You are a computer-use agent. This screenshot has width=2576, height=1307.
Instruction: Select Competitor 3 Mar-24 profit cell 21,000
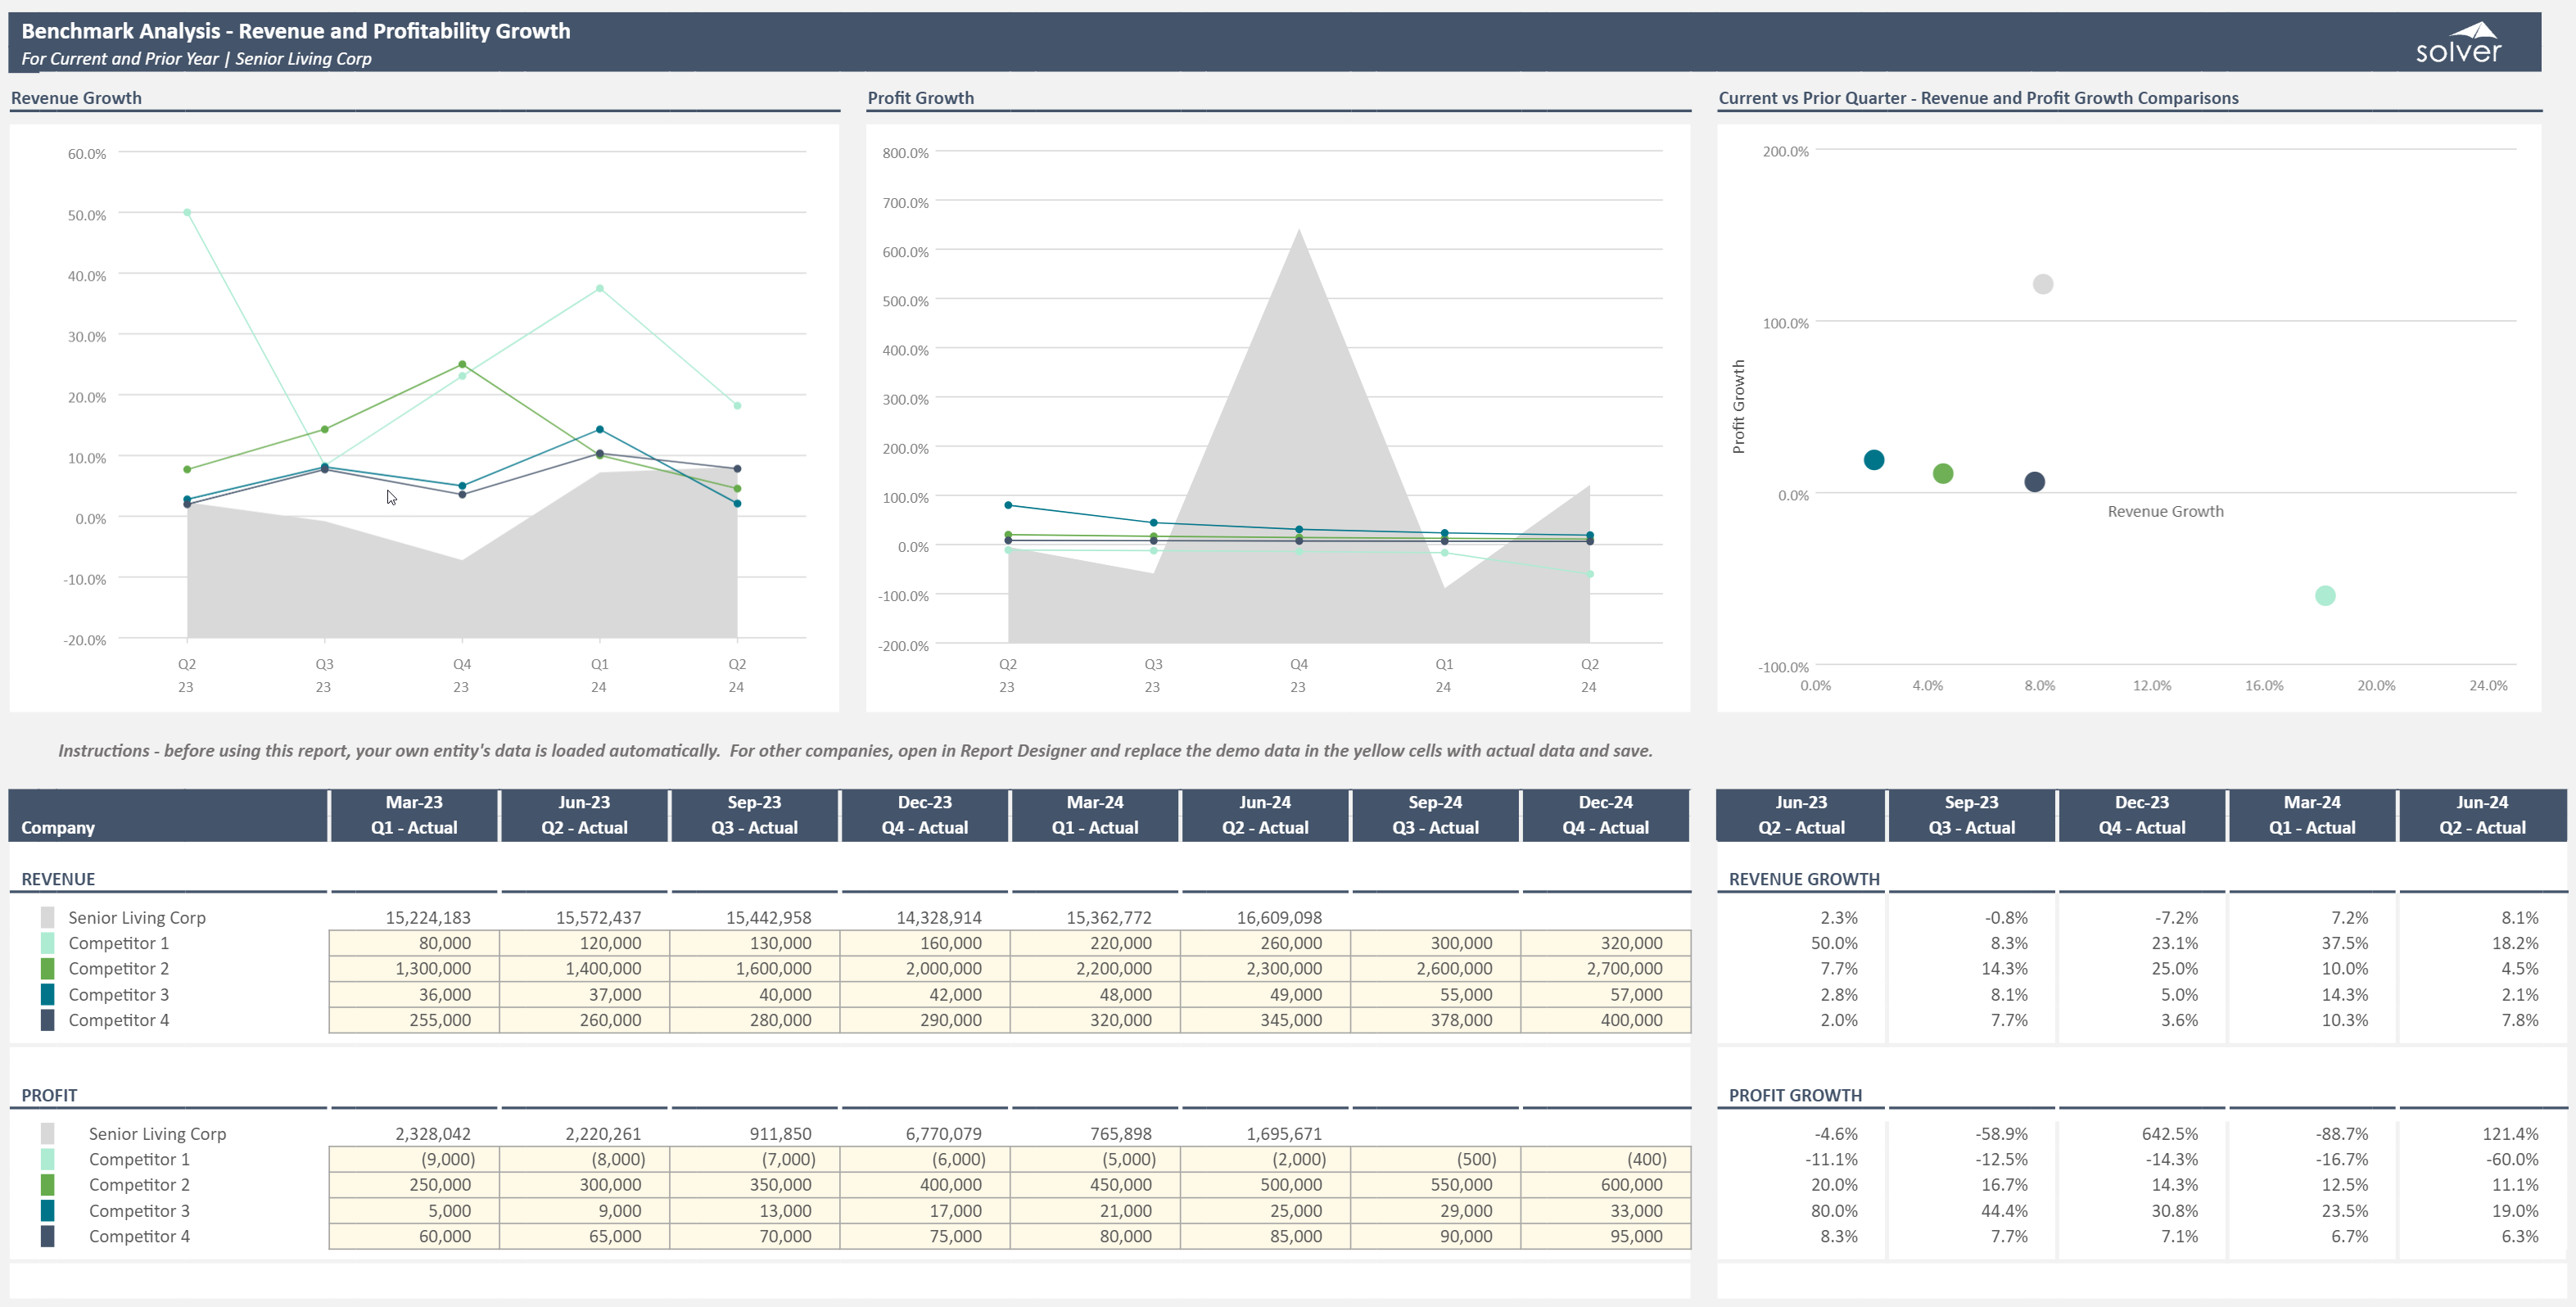(x=1095, y=1210)
